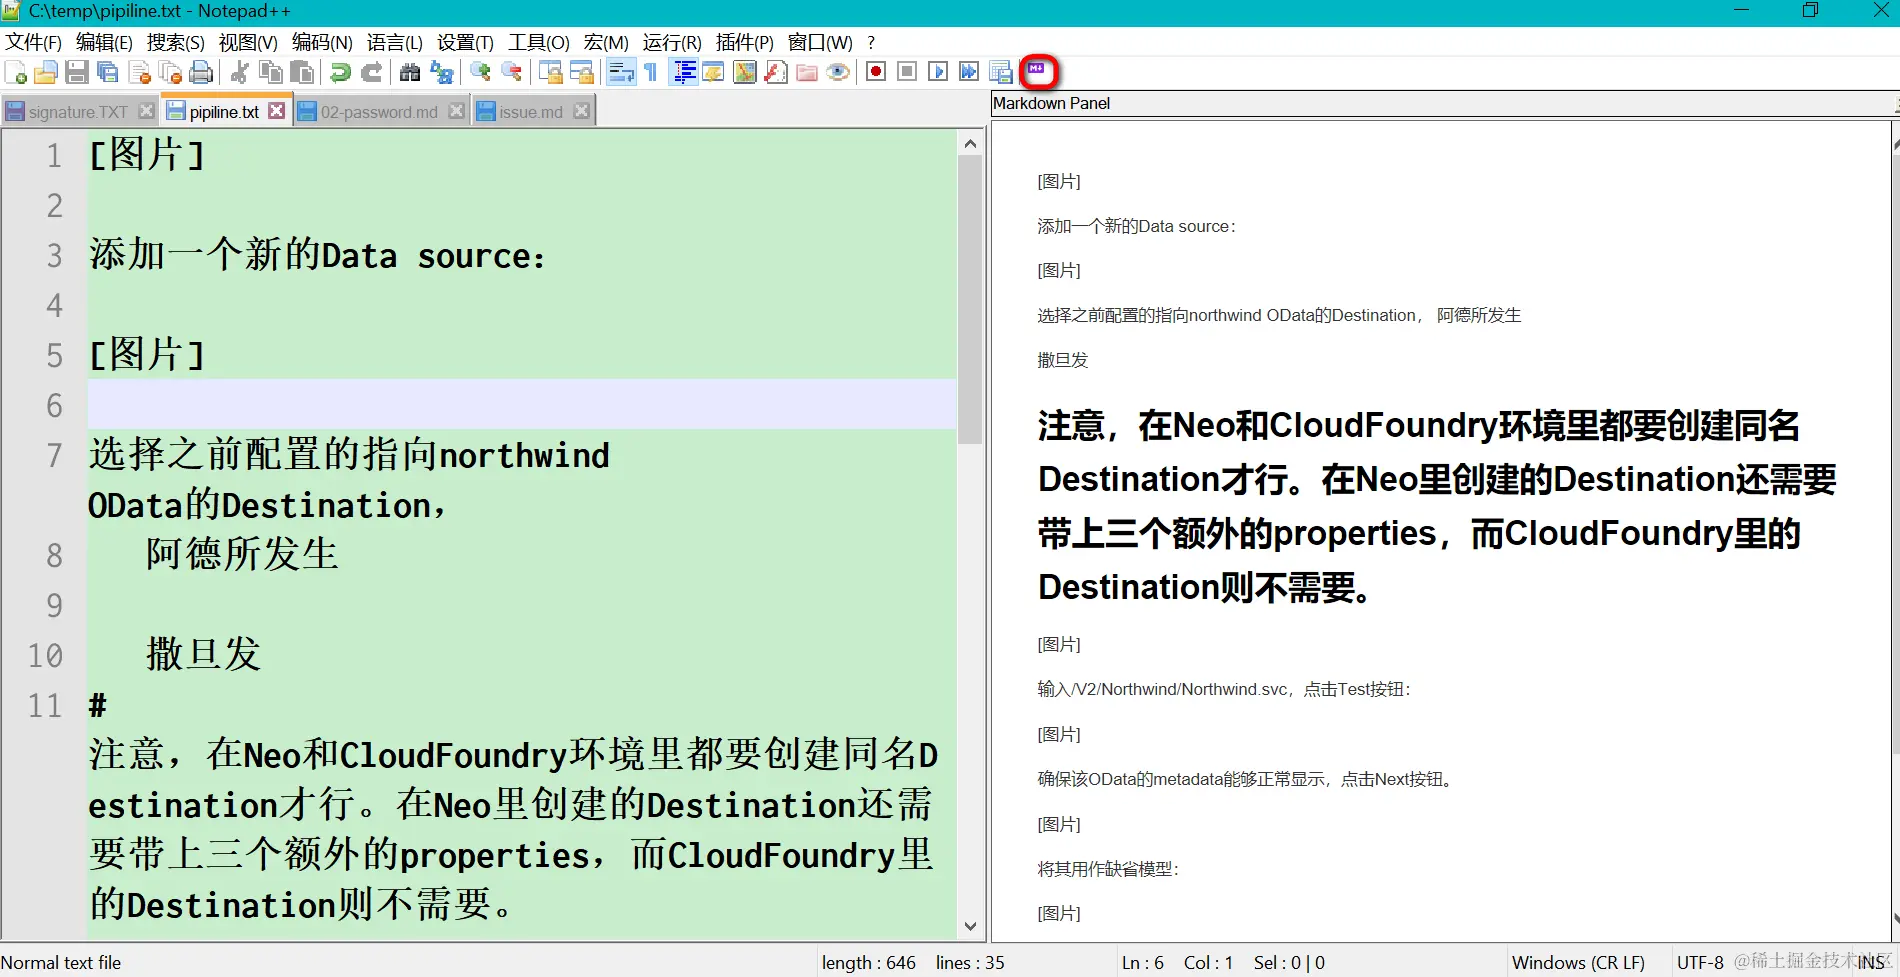
Task: Open the 视图(V) menu
Action: [248, 42]
